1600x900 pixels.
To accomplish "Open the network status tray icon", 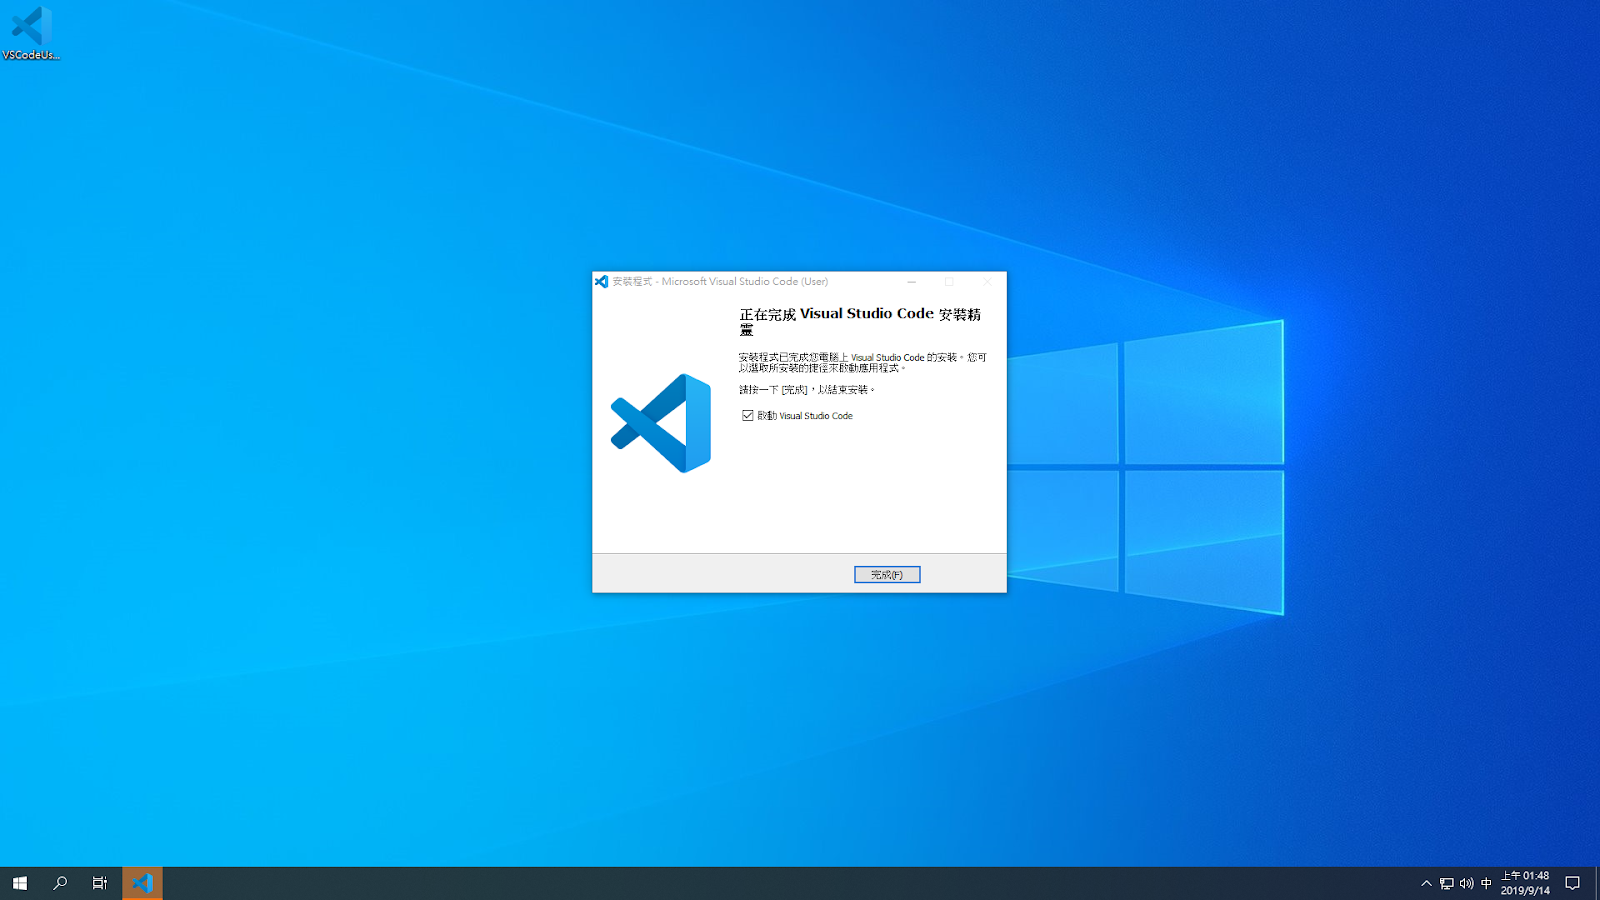I will click(x=1446, y=883).
